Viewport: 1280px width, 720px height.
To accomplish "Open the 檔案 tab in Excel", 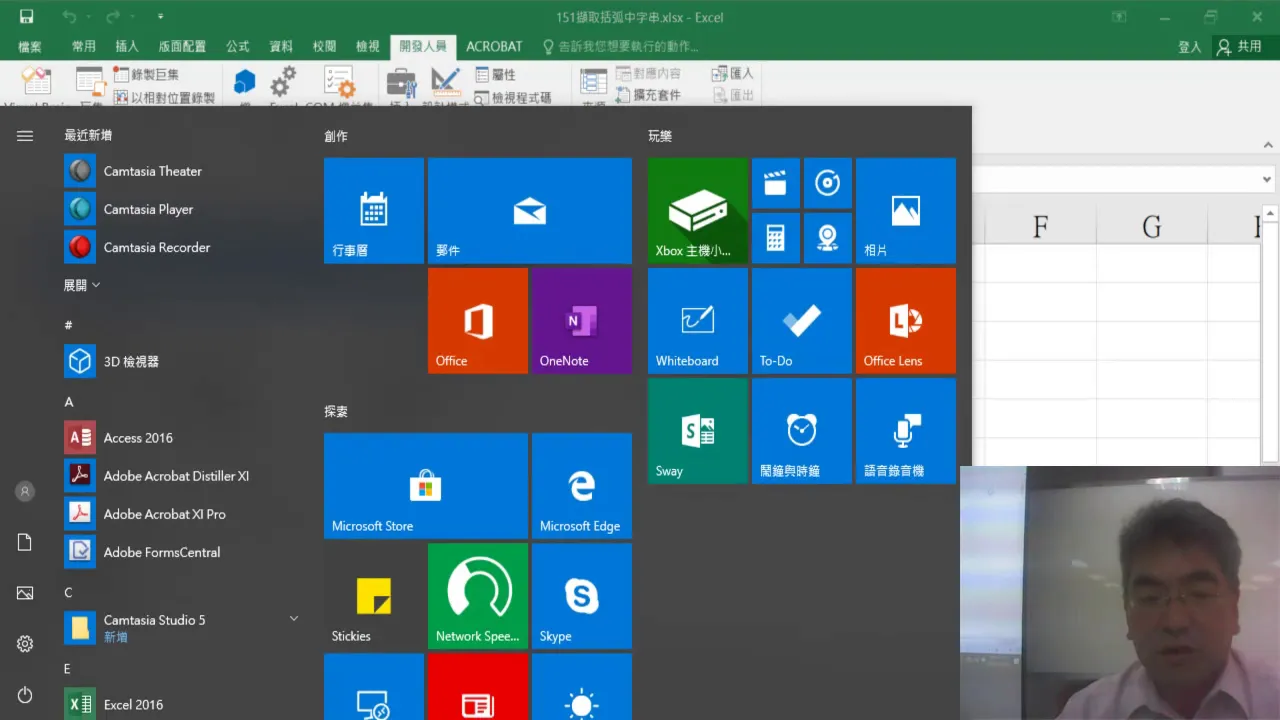I will click(x=30, y=46).
